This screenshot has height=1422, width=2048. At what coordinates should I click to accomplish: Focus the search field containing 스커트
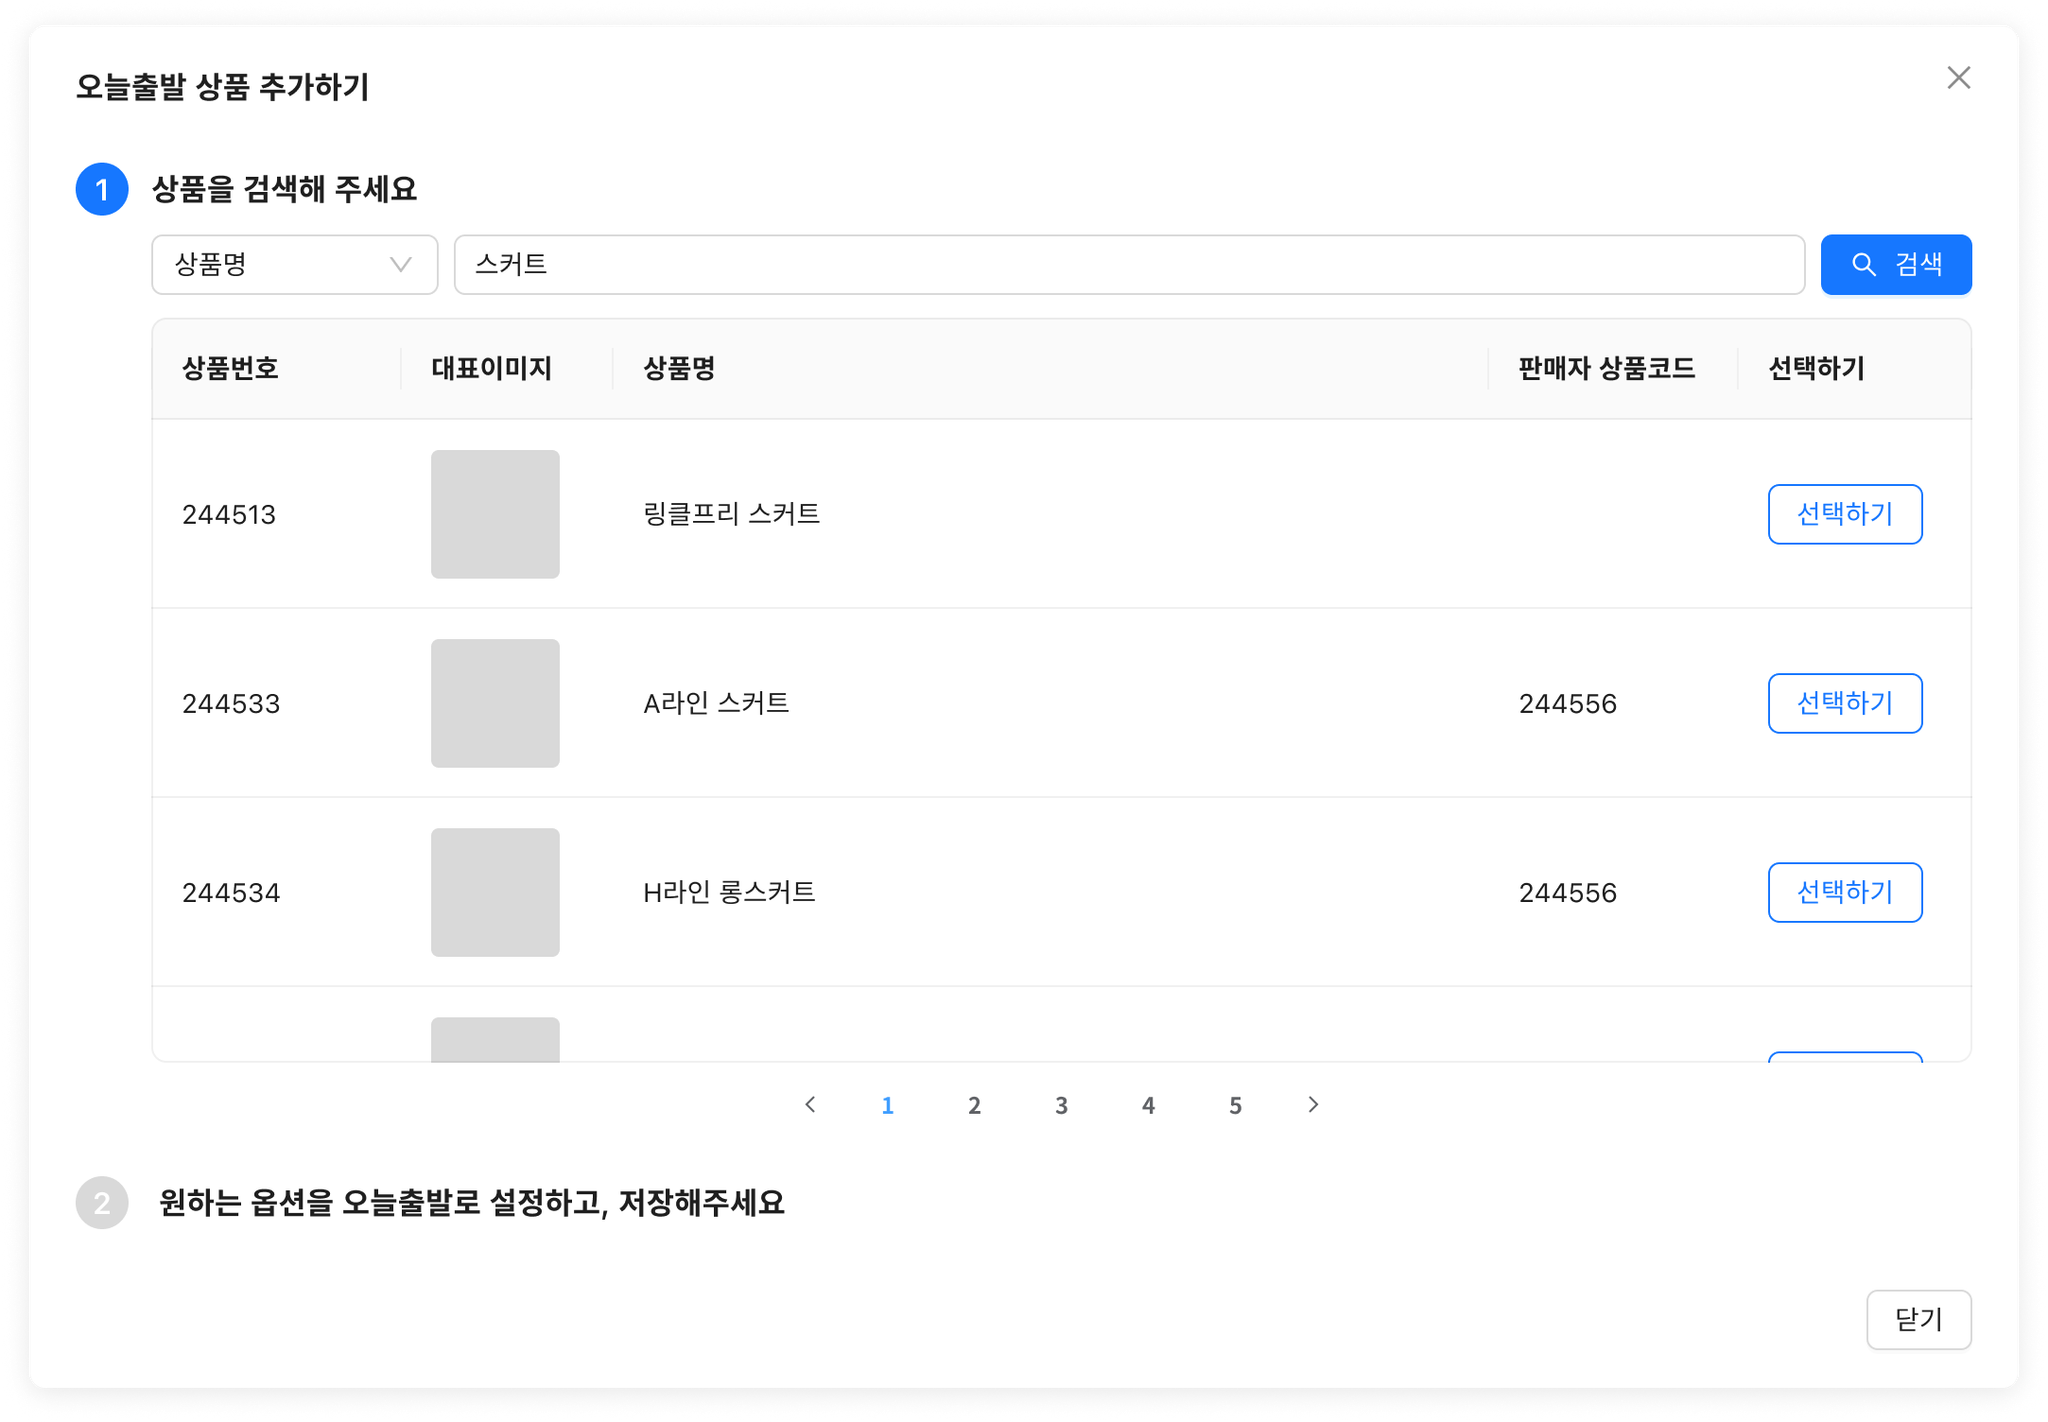[1129, 265]
